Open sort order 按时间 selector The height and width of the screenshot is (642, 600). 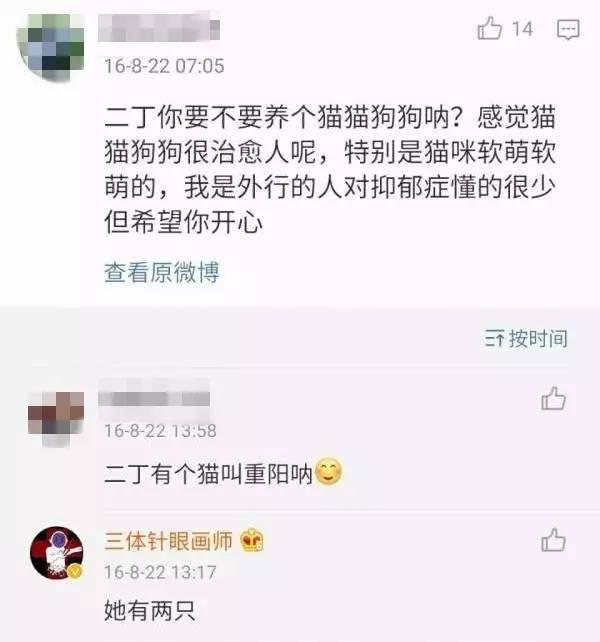(526, 339)
